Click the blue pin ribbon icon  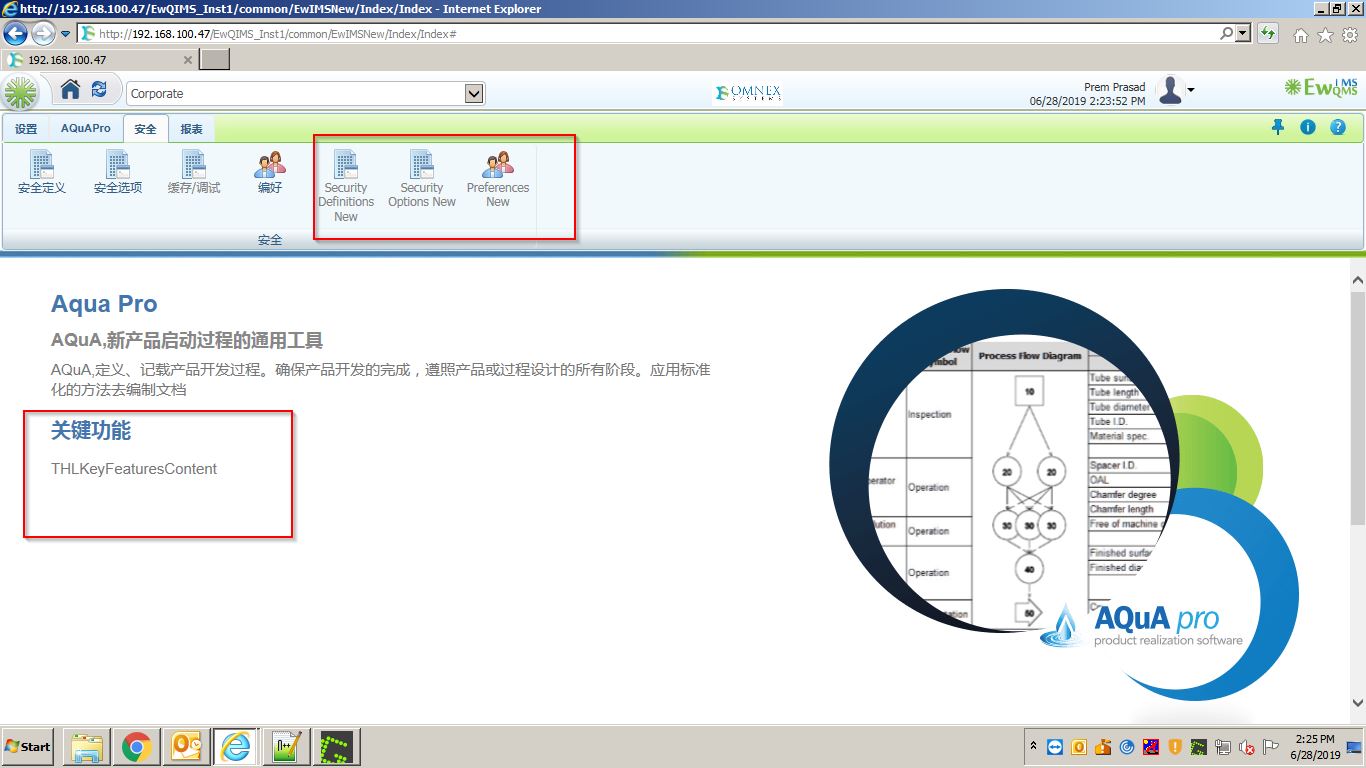tap(1277, 128)
